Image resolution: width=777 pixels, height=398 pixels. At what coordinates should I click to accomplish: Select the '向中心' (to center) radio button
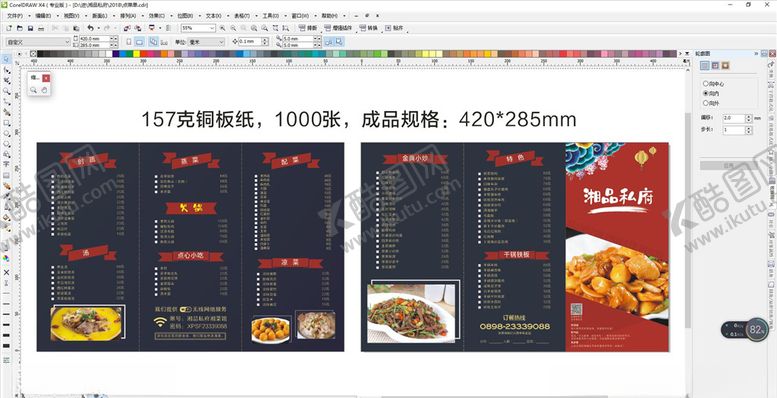(705, 84)
